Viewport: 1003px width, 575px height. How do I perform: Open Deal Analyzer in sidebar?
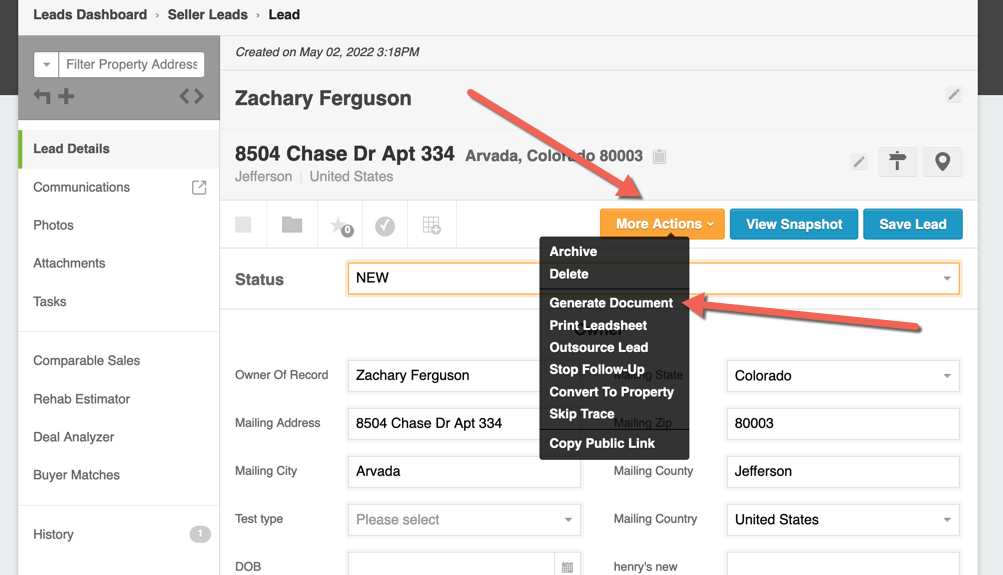(74, 437)
